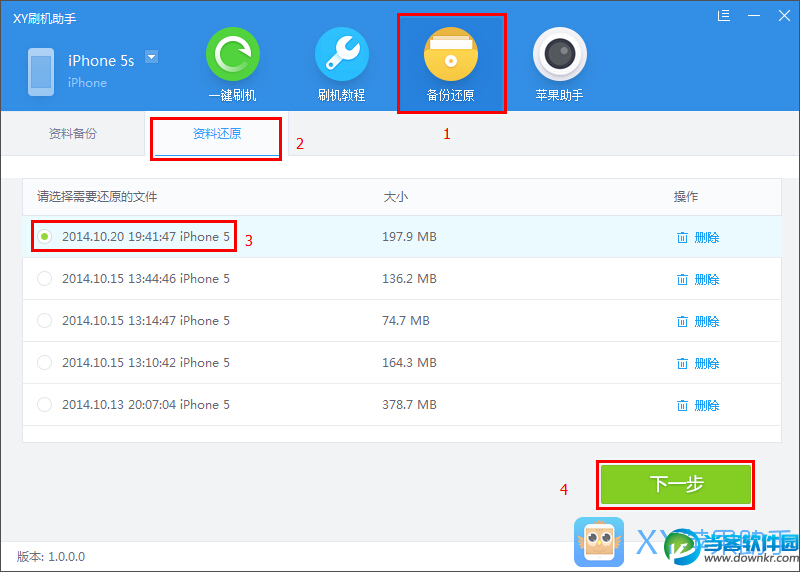Select radio for 2014.10.13 20:07:04 backup
Screen dimensions: 800x572
pos(44,405)
